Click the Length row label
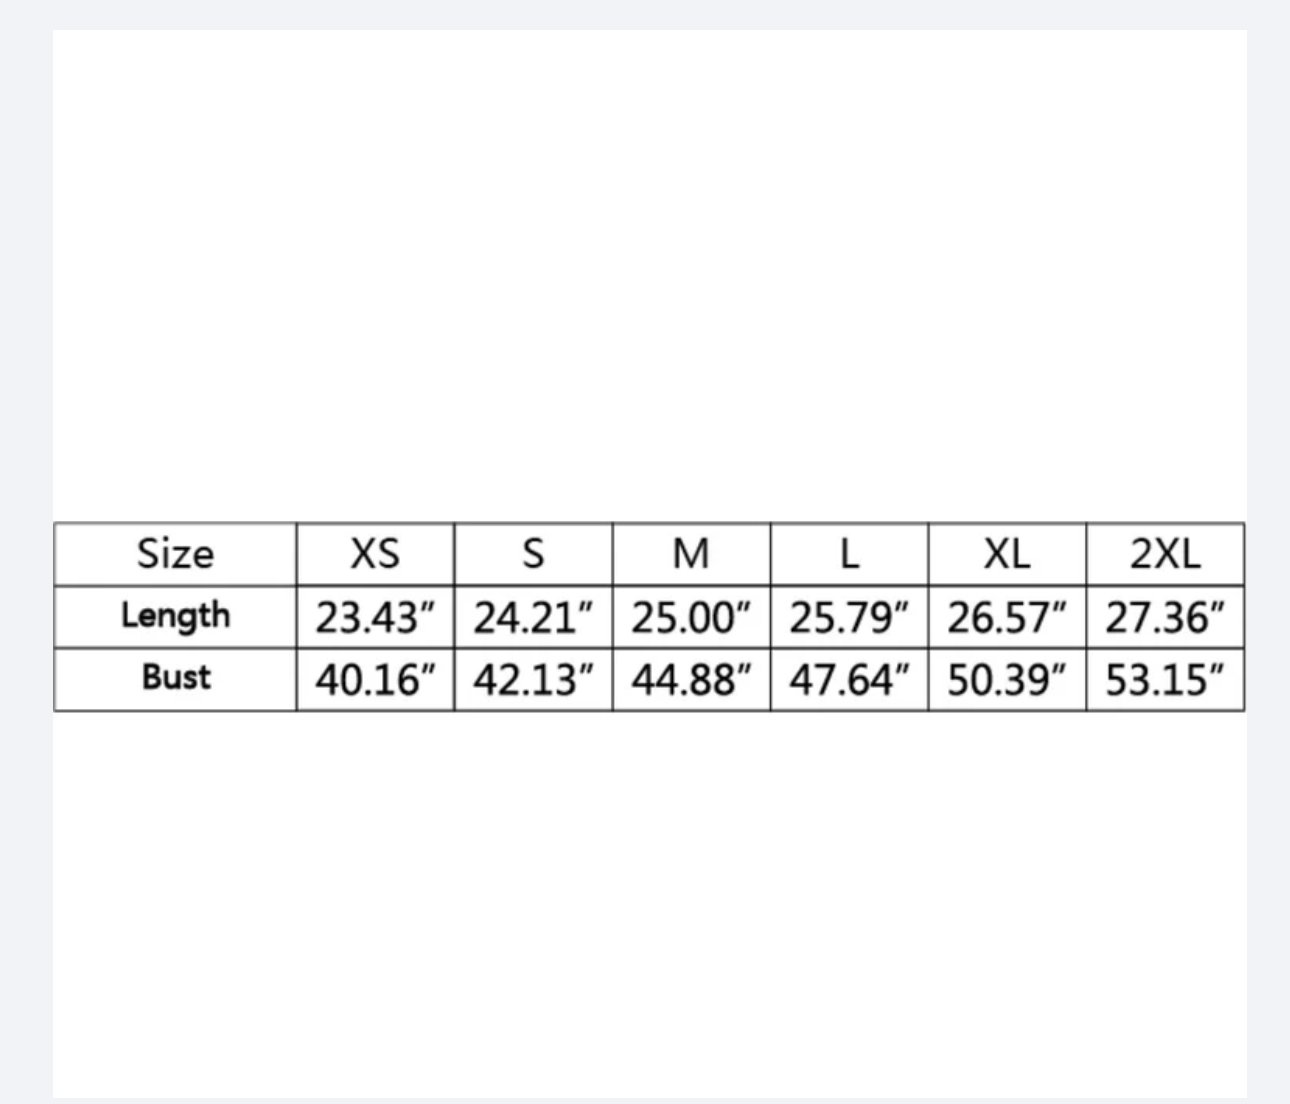The height and width of the screenshot is (1104, 1290). (175, 616)
